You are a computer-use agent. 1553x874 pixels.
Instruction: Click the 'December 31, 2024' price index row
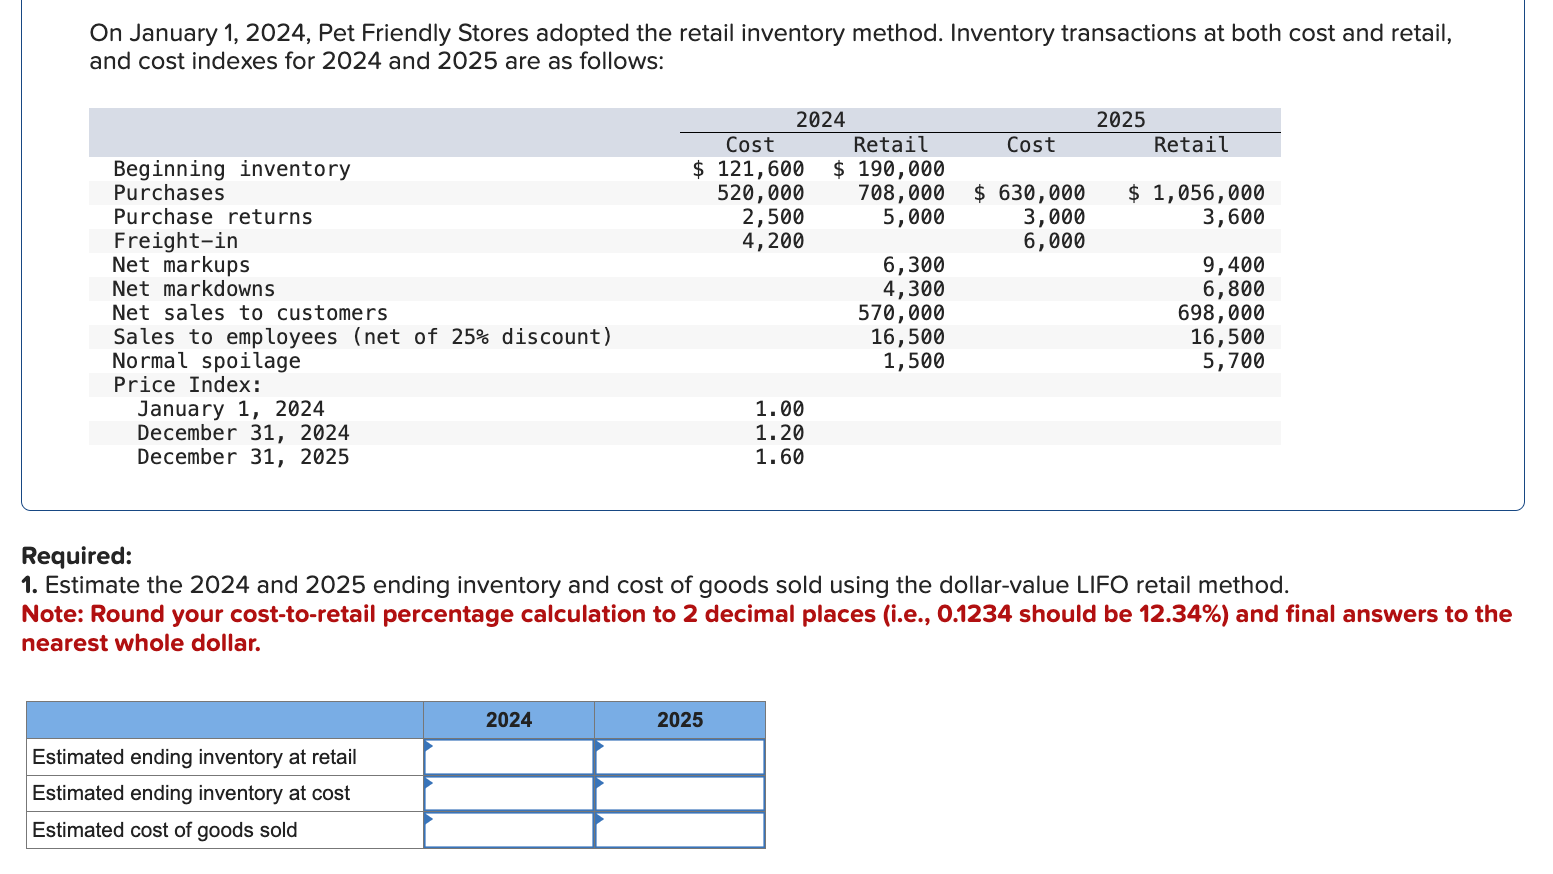tap(244, 433)
